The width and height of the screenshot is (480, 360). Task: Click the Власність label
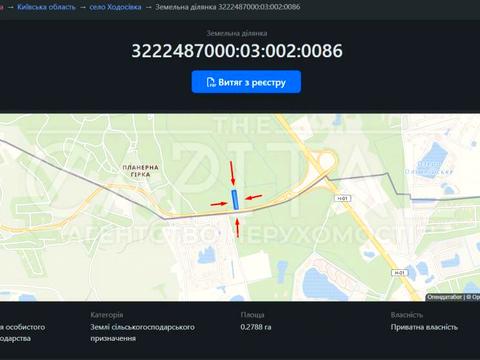407,315
